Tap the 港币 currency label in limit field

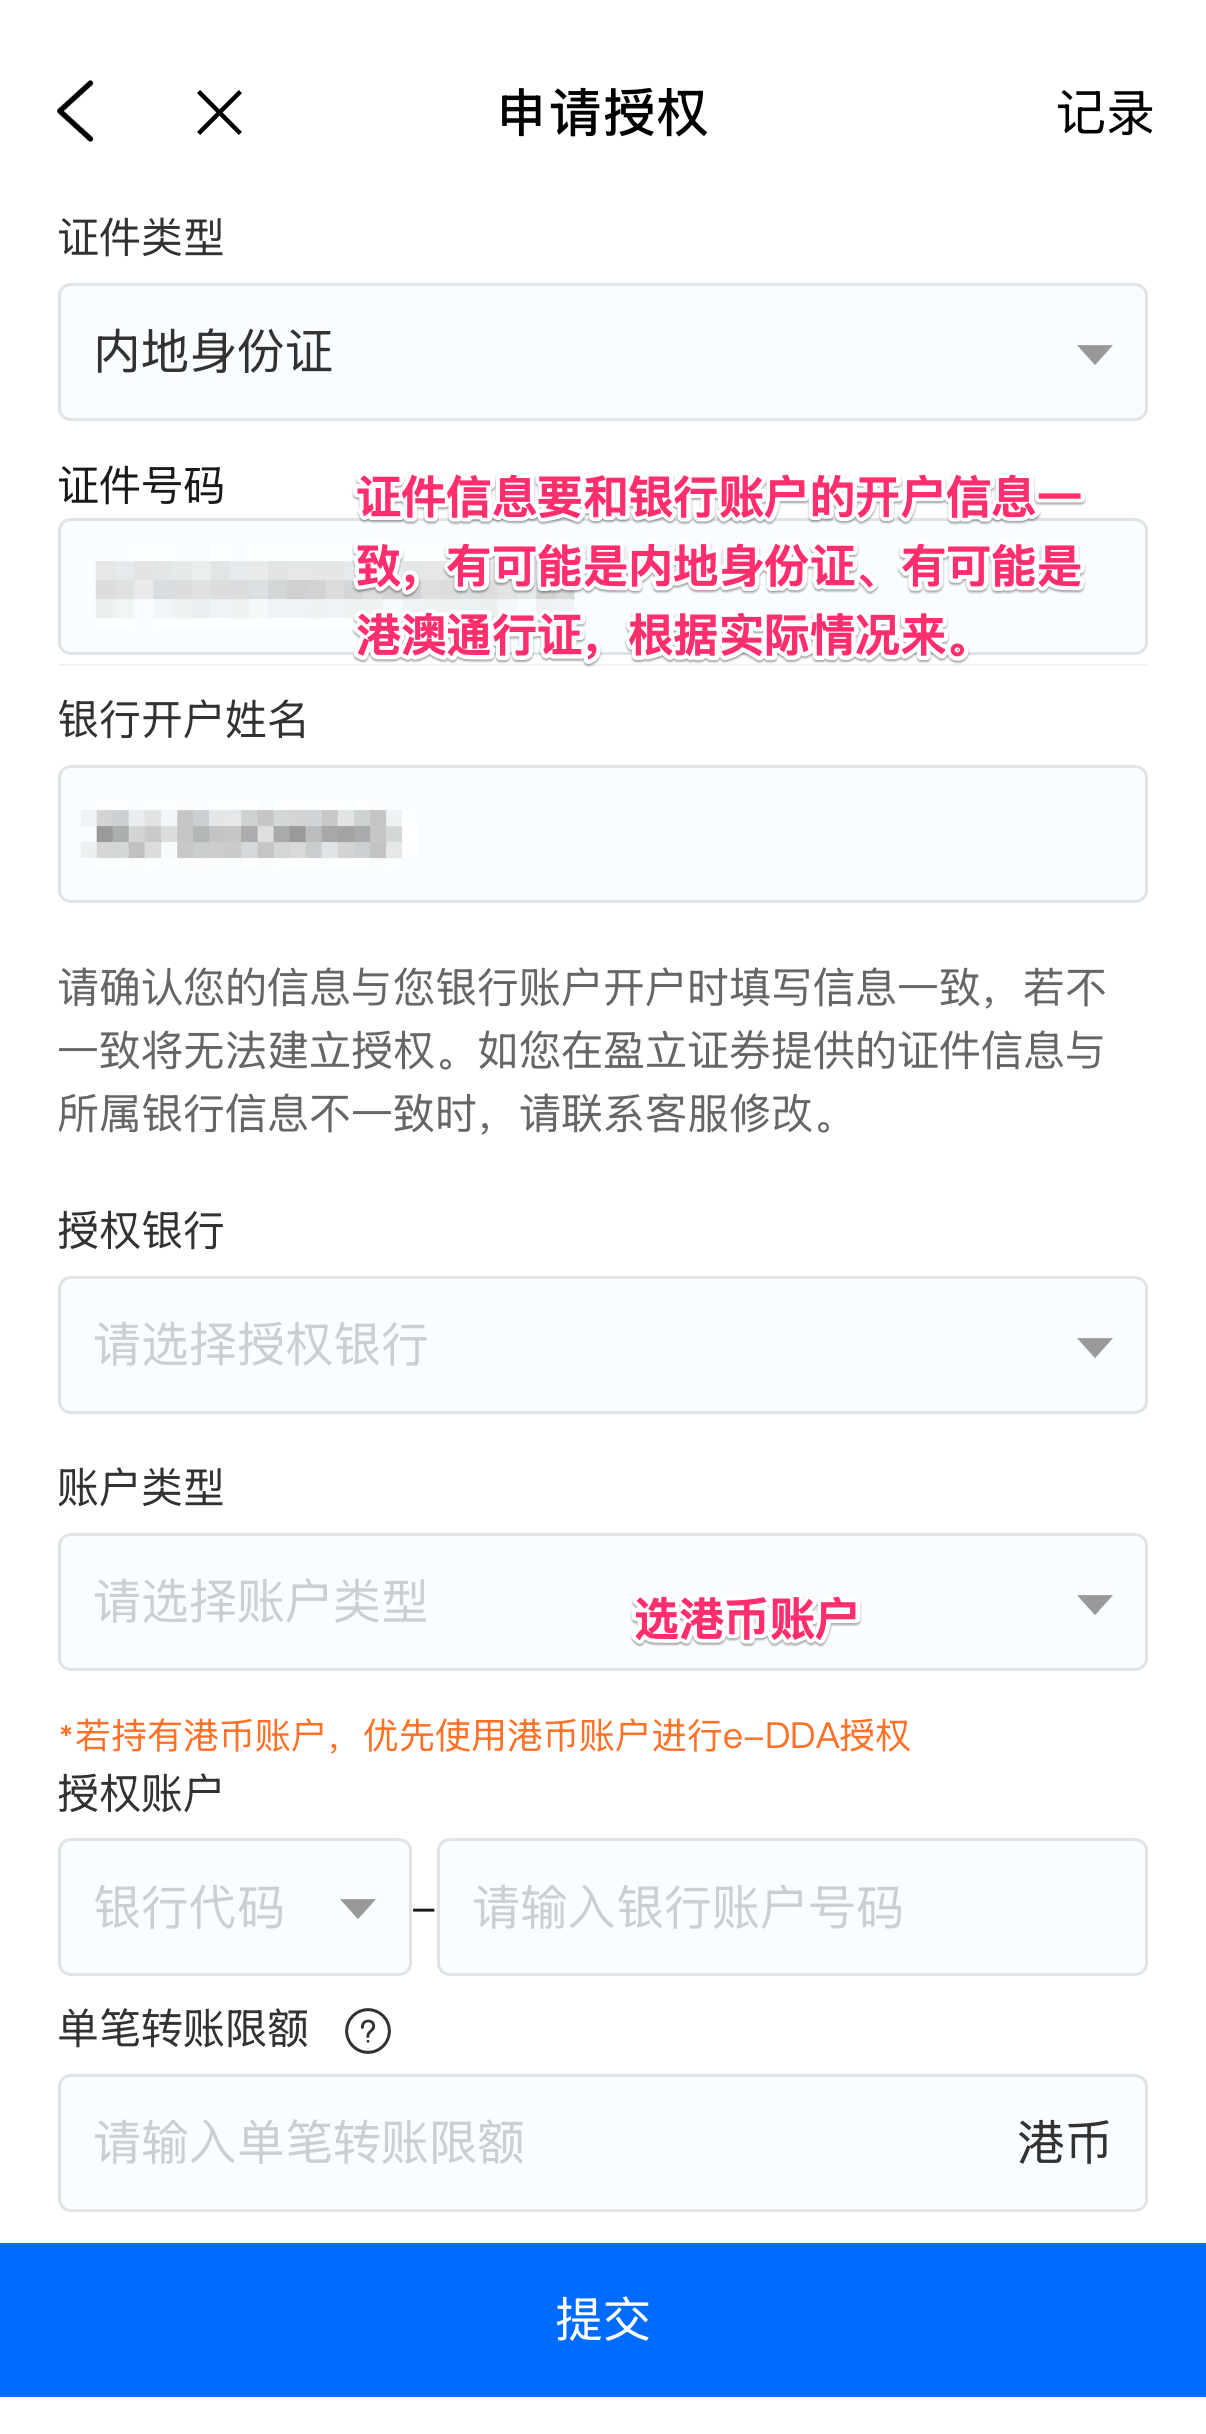[x=1063, y=2143]
